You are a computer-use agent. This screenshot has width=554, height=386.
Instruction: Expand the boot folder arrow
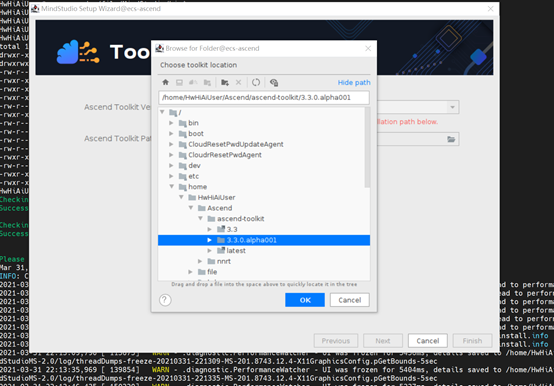[171, 133]
